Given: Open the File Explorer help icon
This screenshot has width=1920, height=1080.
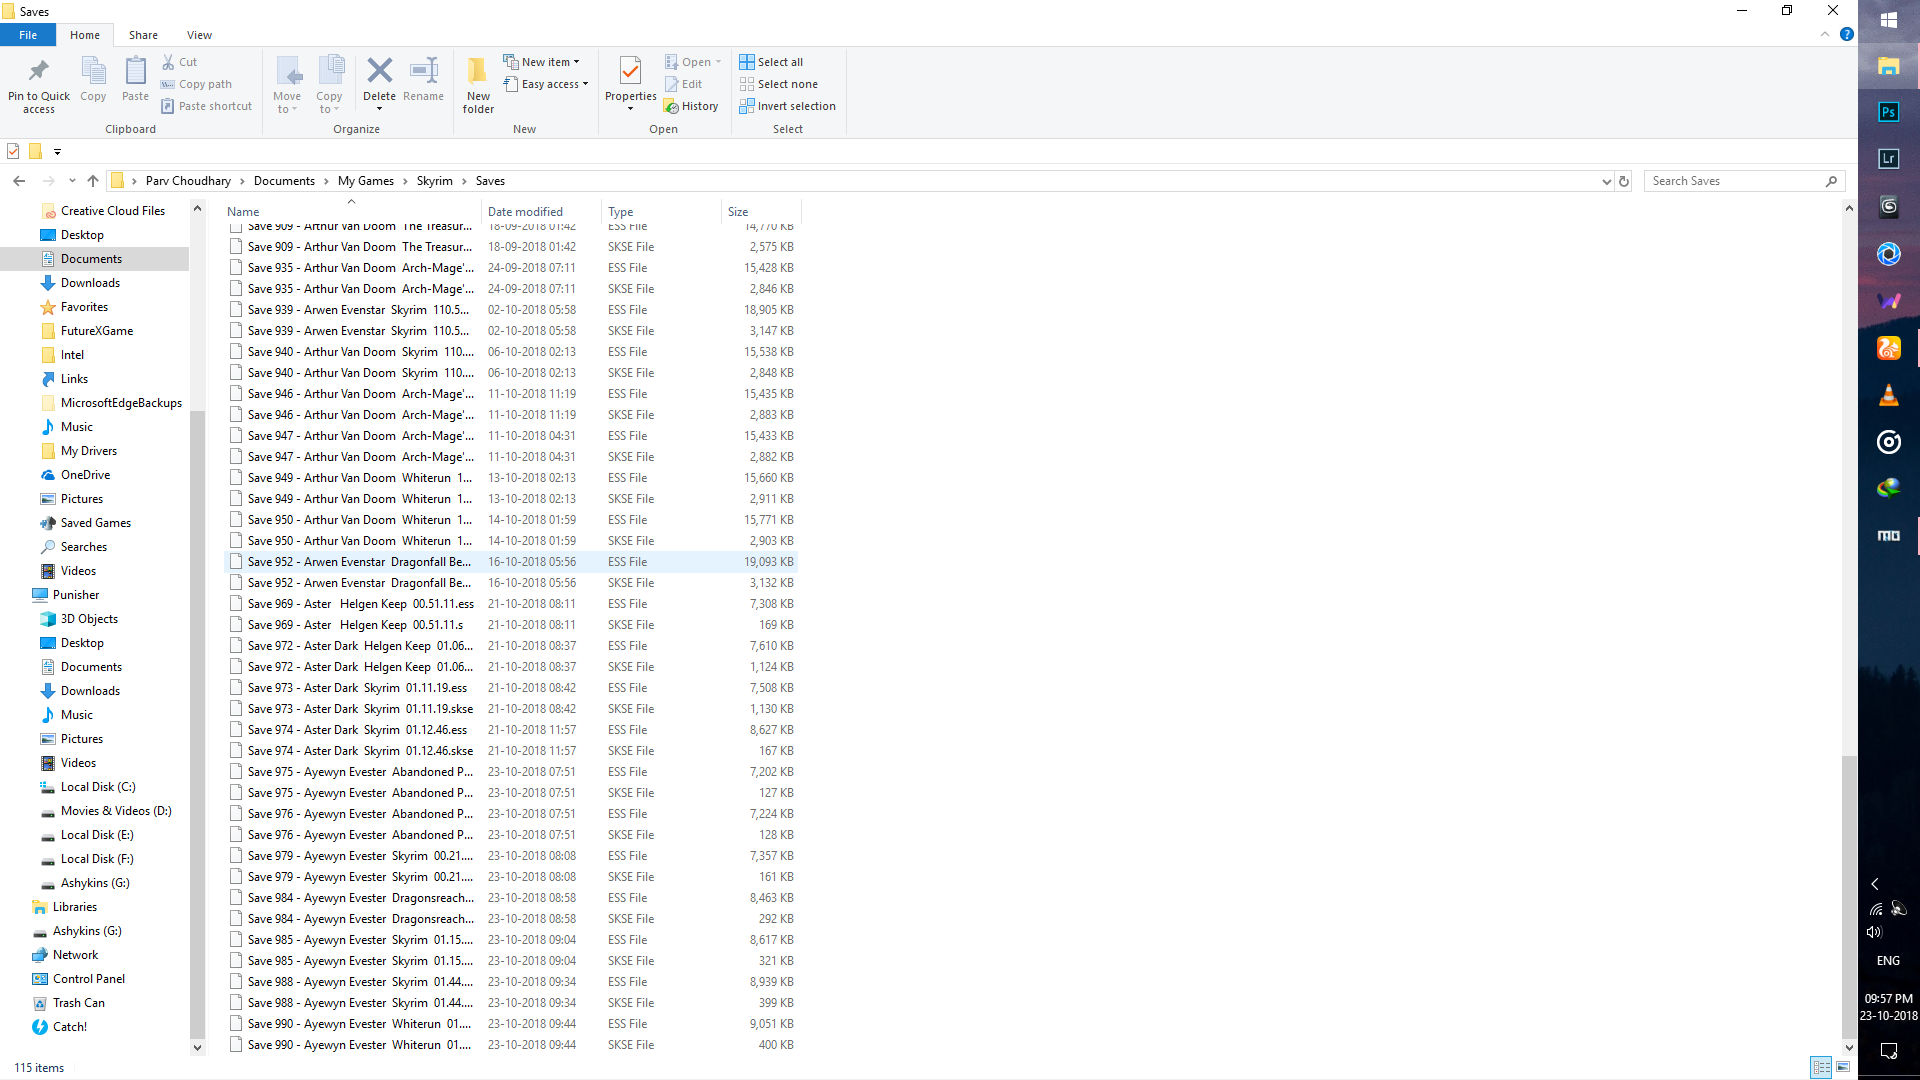Looking at the screenshot, I should [x=1847, y=34].
